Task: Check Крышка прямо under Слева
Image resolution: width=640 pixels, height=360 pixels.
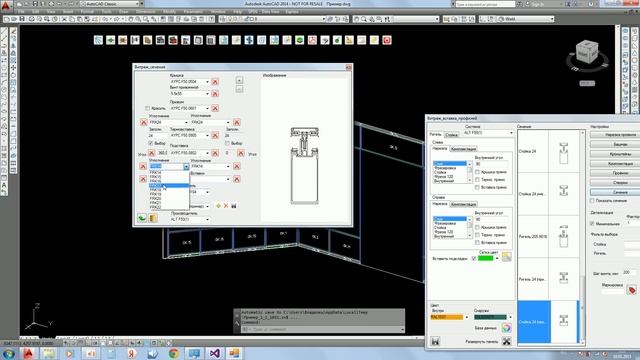Action: 477,172
